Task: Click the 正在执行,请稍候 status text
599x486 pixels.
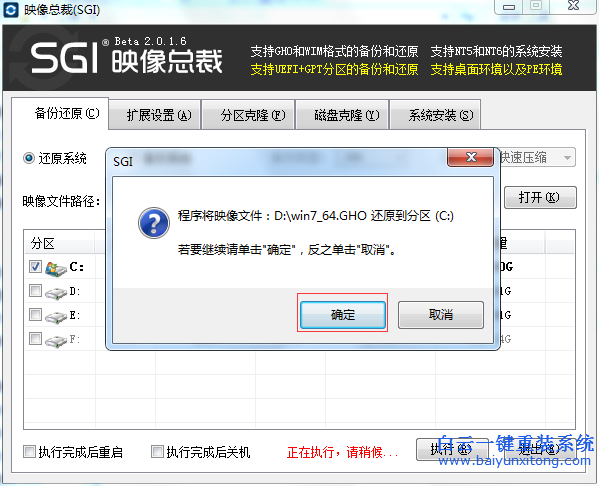Action: 342,453
